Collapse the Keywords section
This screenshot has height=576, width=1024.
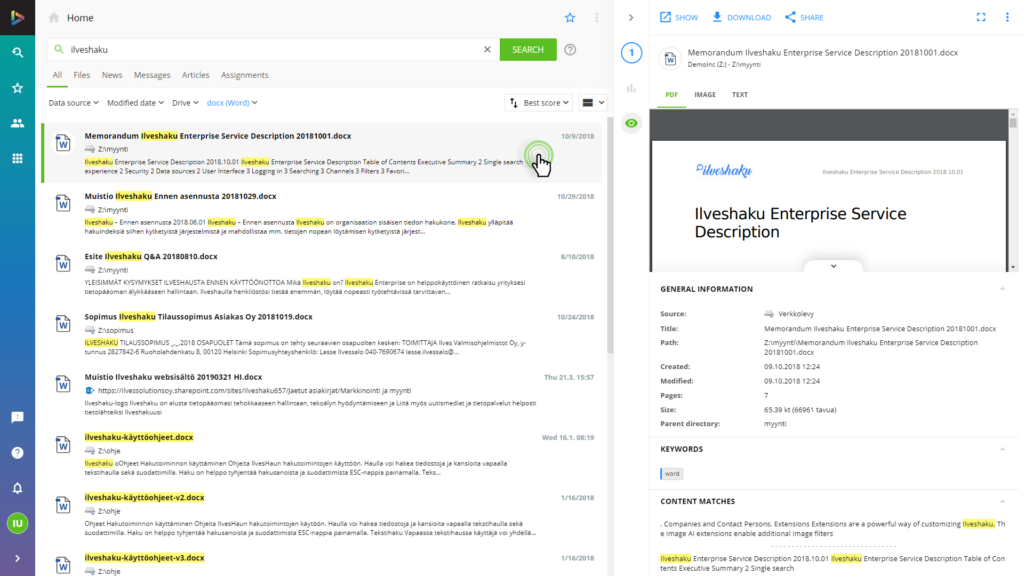tap(1002, 449)
